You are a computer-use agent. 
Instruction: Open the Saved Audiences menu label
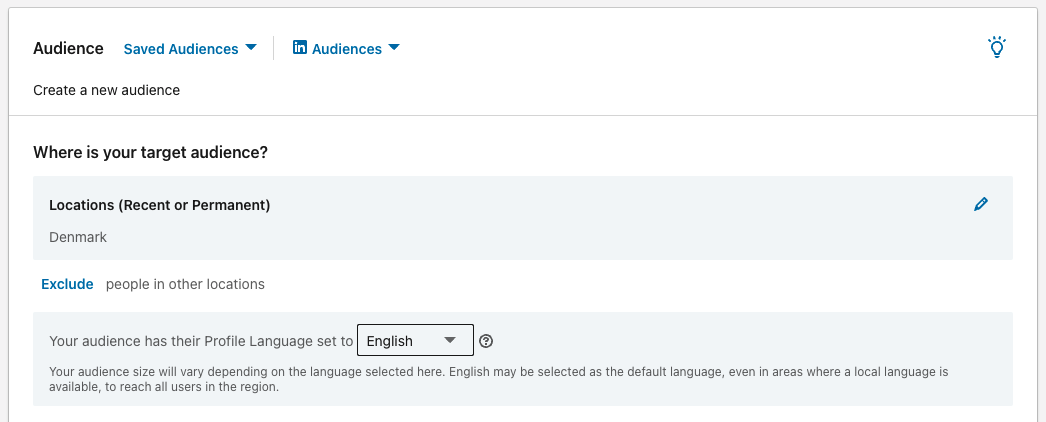tap(181, 49)
